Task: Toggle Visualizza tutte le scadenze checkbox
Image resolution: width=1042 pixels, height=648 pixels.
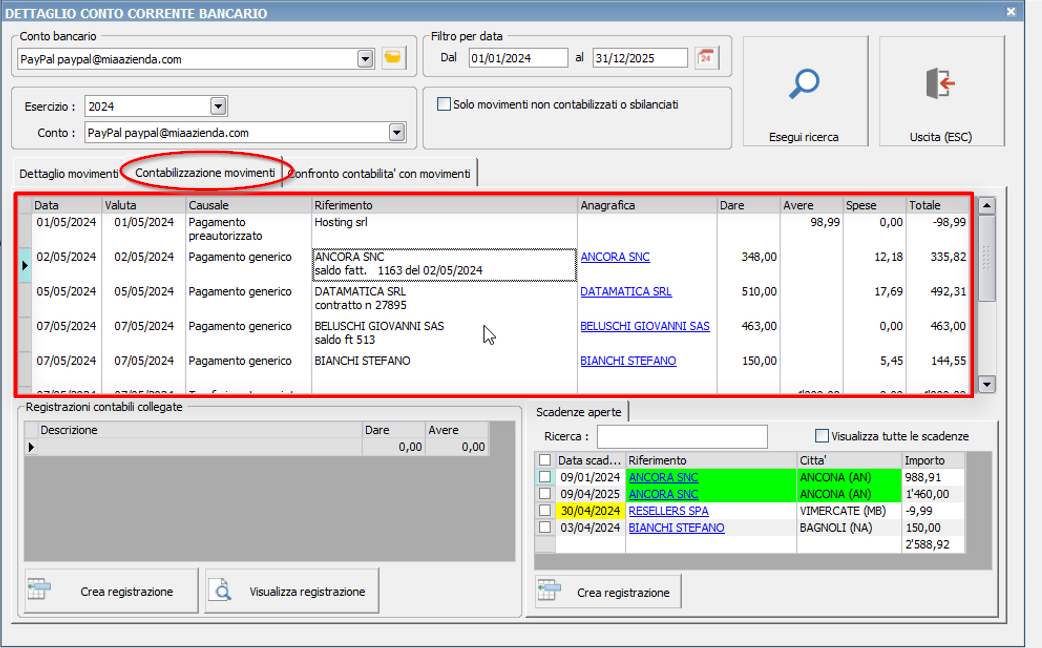Action: pyautogui.click(x=822, y=436)
